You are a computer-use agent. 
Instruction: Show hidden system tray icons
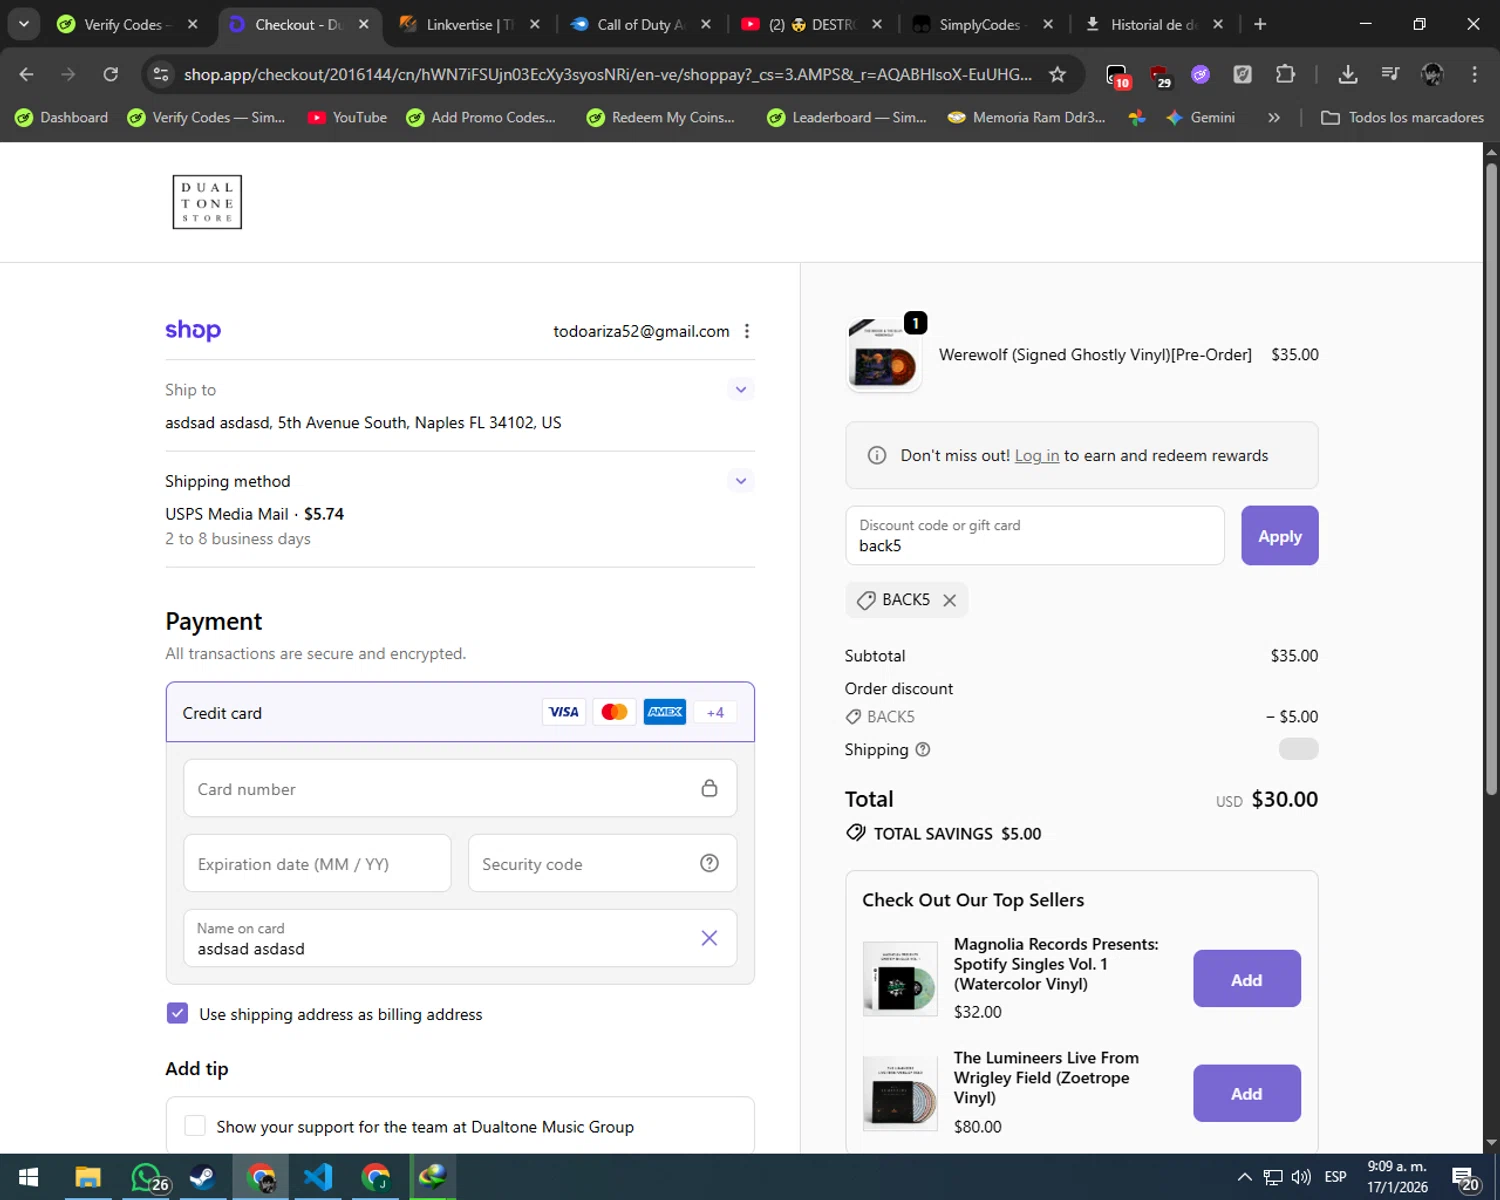point(1244,1177)
